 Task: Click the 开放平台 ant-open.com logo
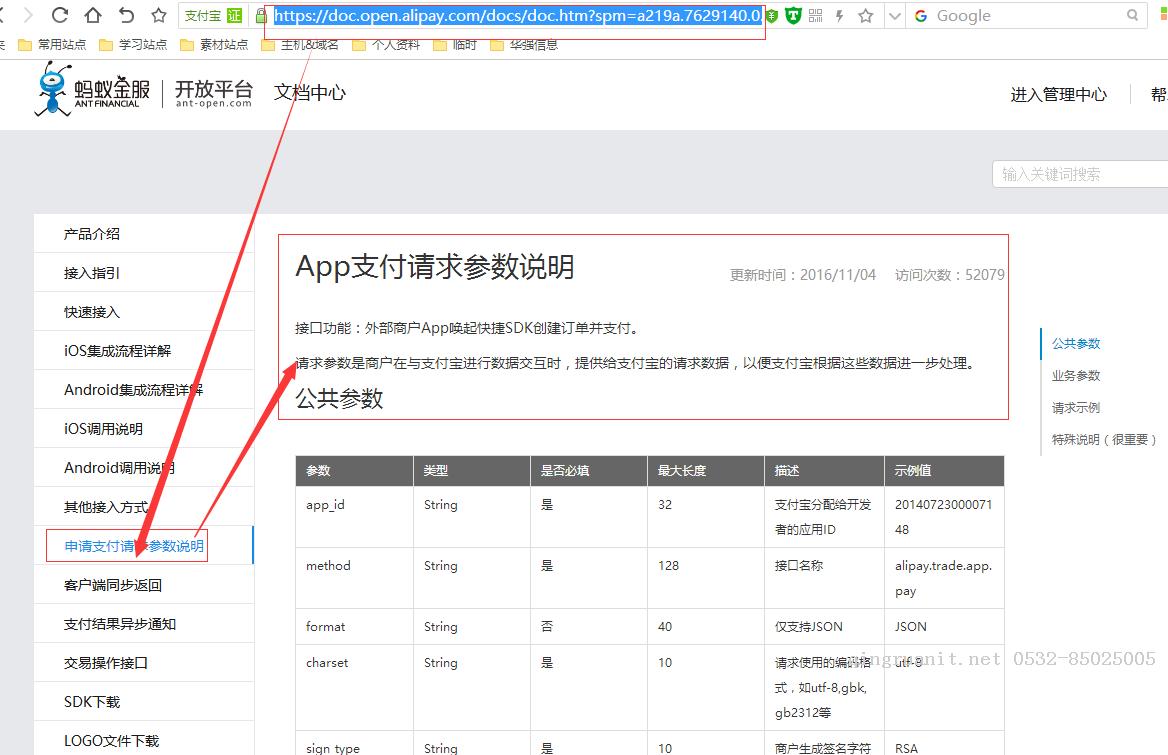pos(214,94)
